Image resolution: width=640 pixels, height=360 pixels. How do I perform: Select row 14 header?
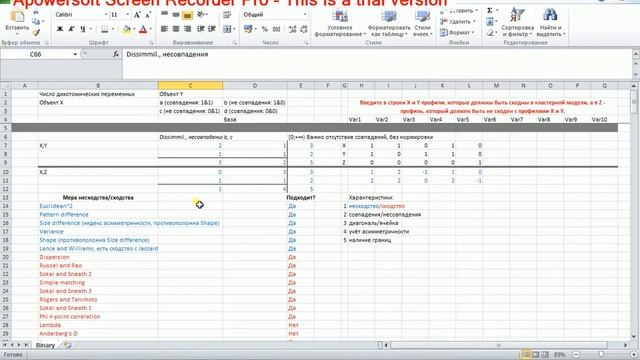(x=6, y=206)
